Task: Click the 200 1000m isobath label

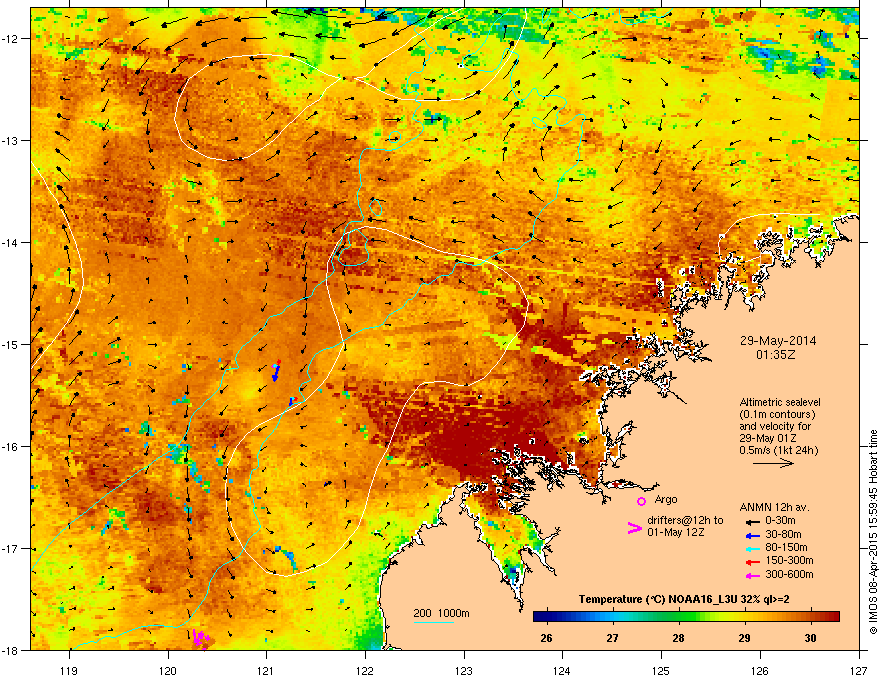Action: [x=441, y=613]
